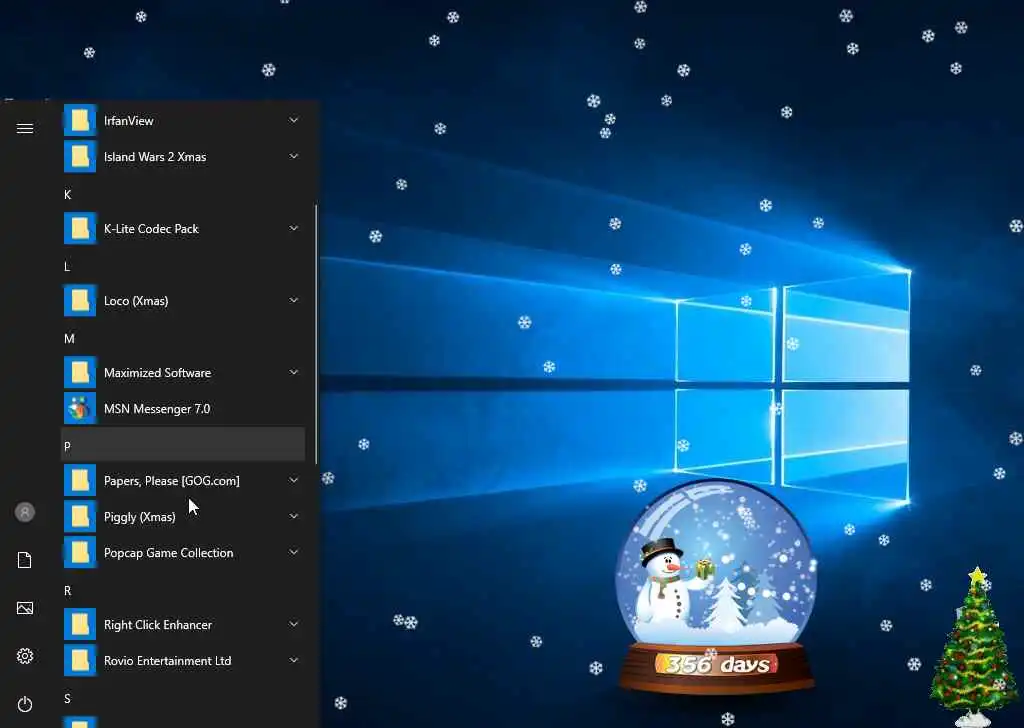Image resolution: width=1024 pixels, height=728 pixels.
Task: Select the Rovio Entertainment Ltd label
Action: click(167, 661)
